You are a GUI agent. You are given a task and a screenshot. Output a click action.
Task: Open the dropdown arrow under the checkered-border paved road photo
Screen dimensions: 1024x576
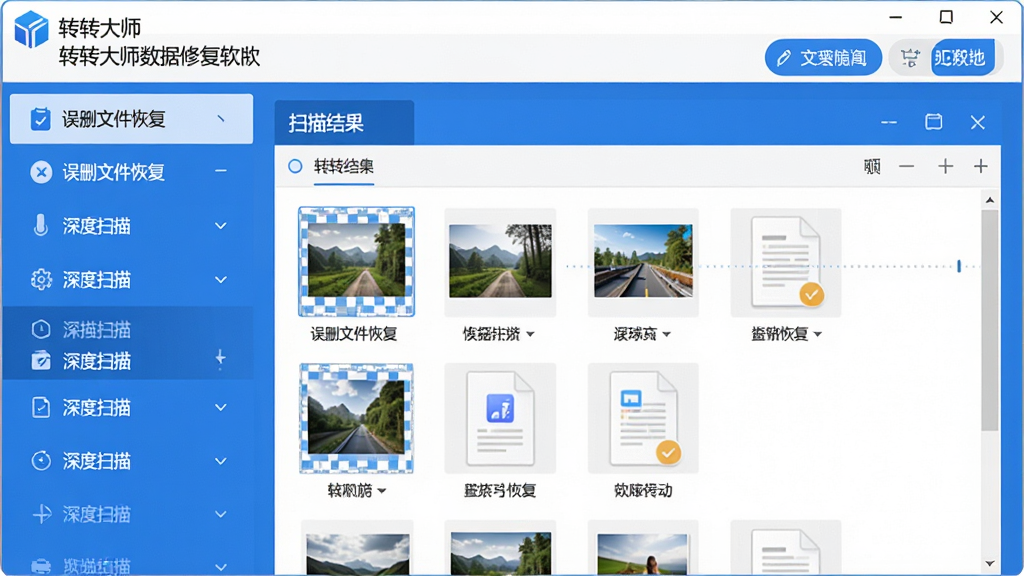click(x=382, y=490)
